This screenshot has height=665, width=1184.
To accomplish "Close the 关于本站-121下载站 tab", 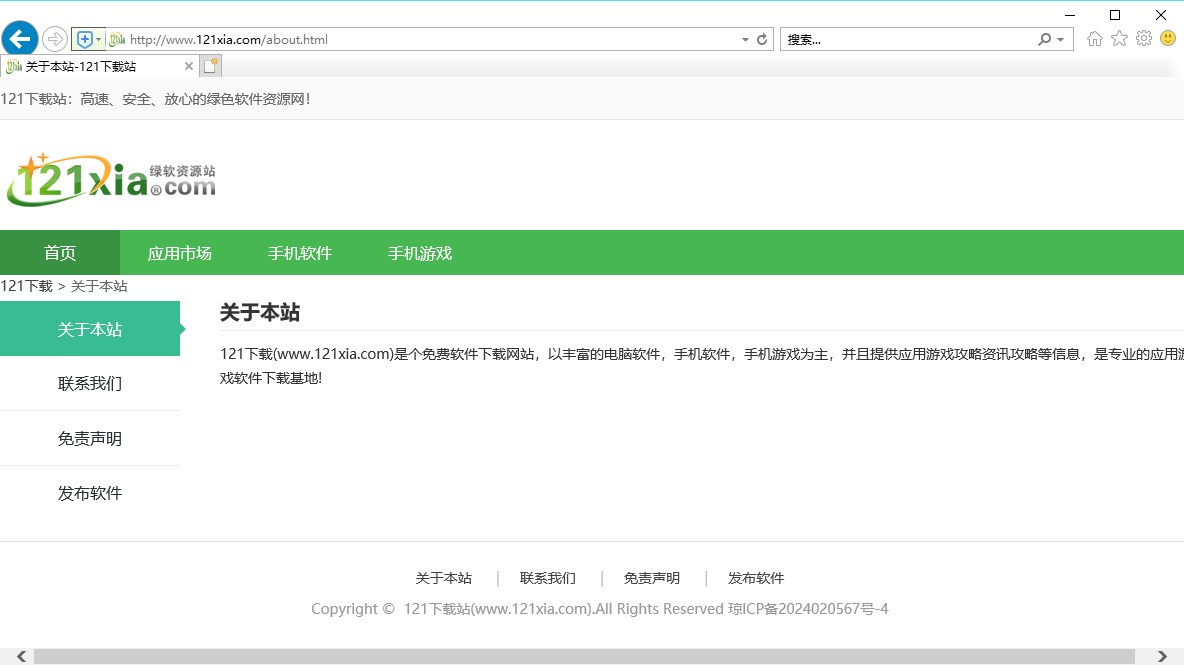I will (189, 66).
